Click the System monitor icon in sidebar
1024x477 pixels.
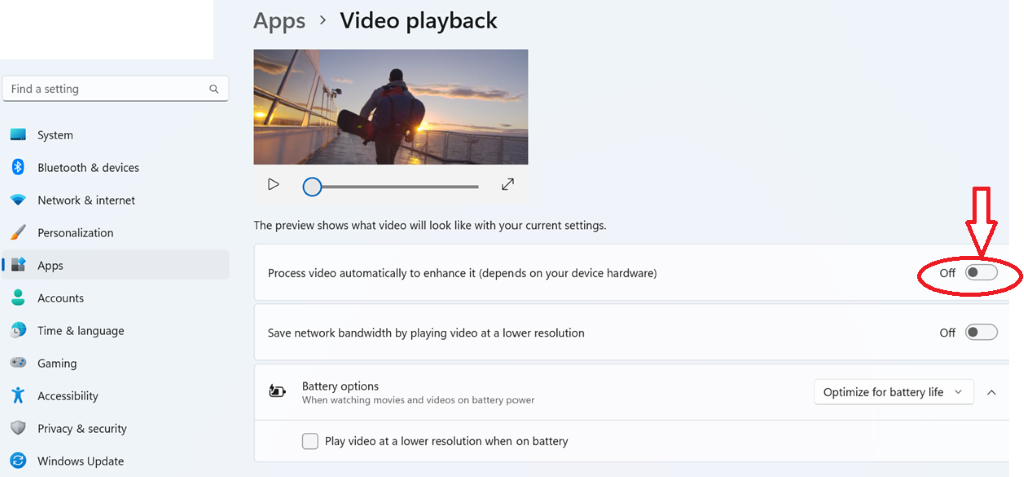coord(18,135)
